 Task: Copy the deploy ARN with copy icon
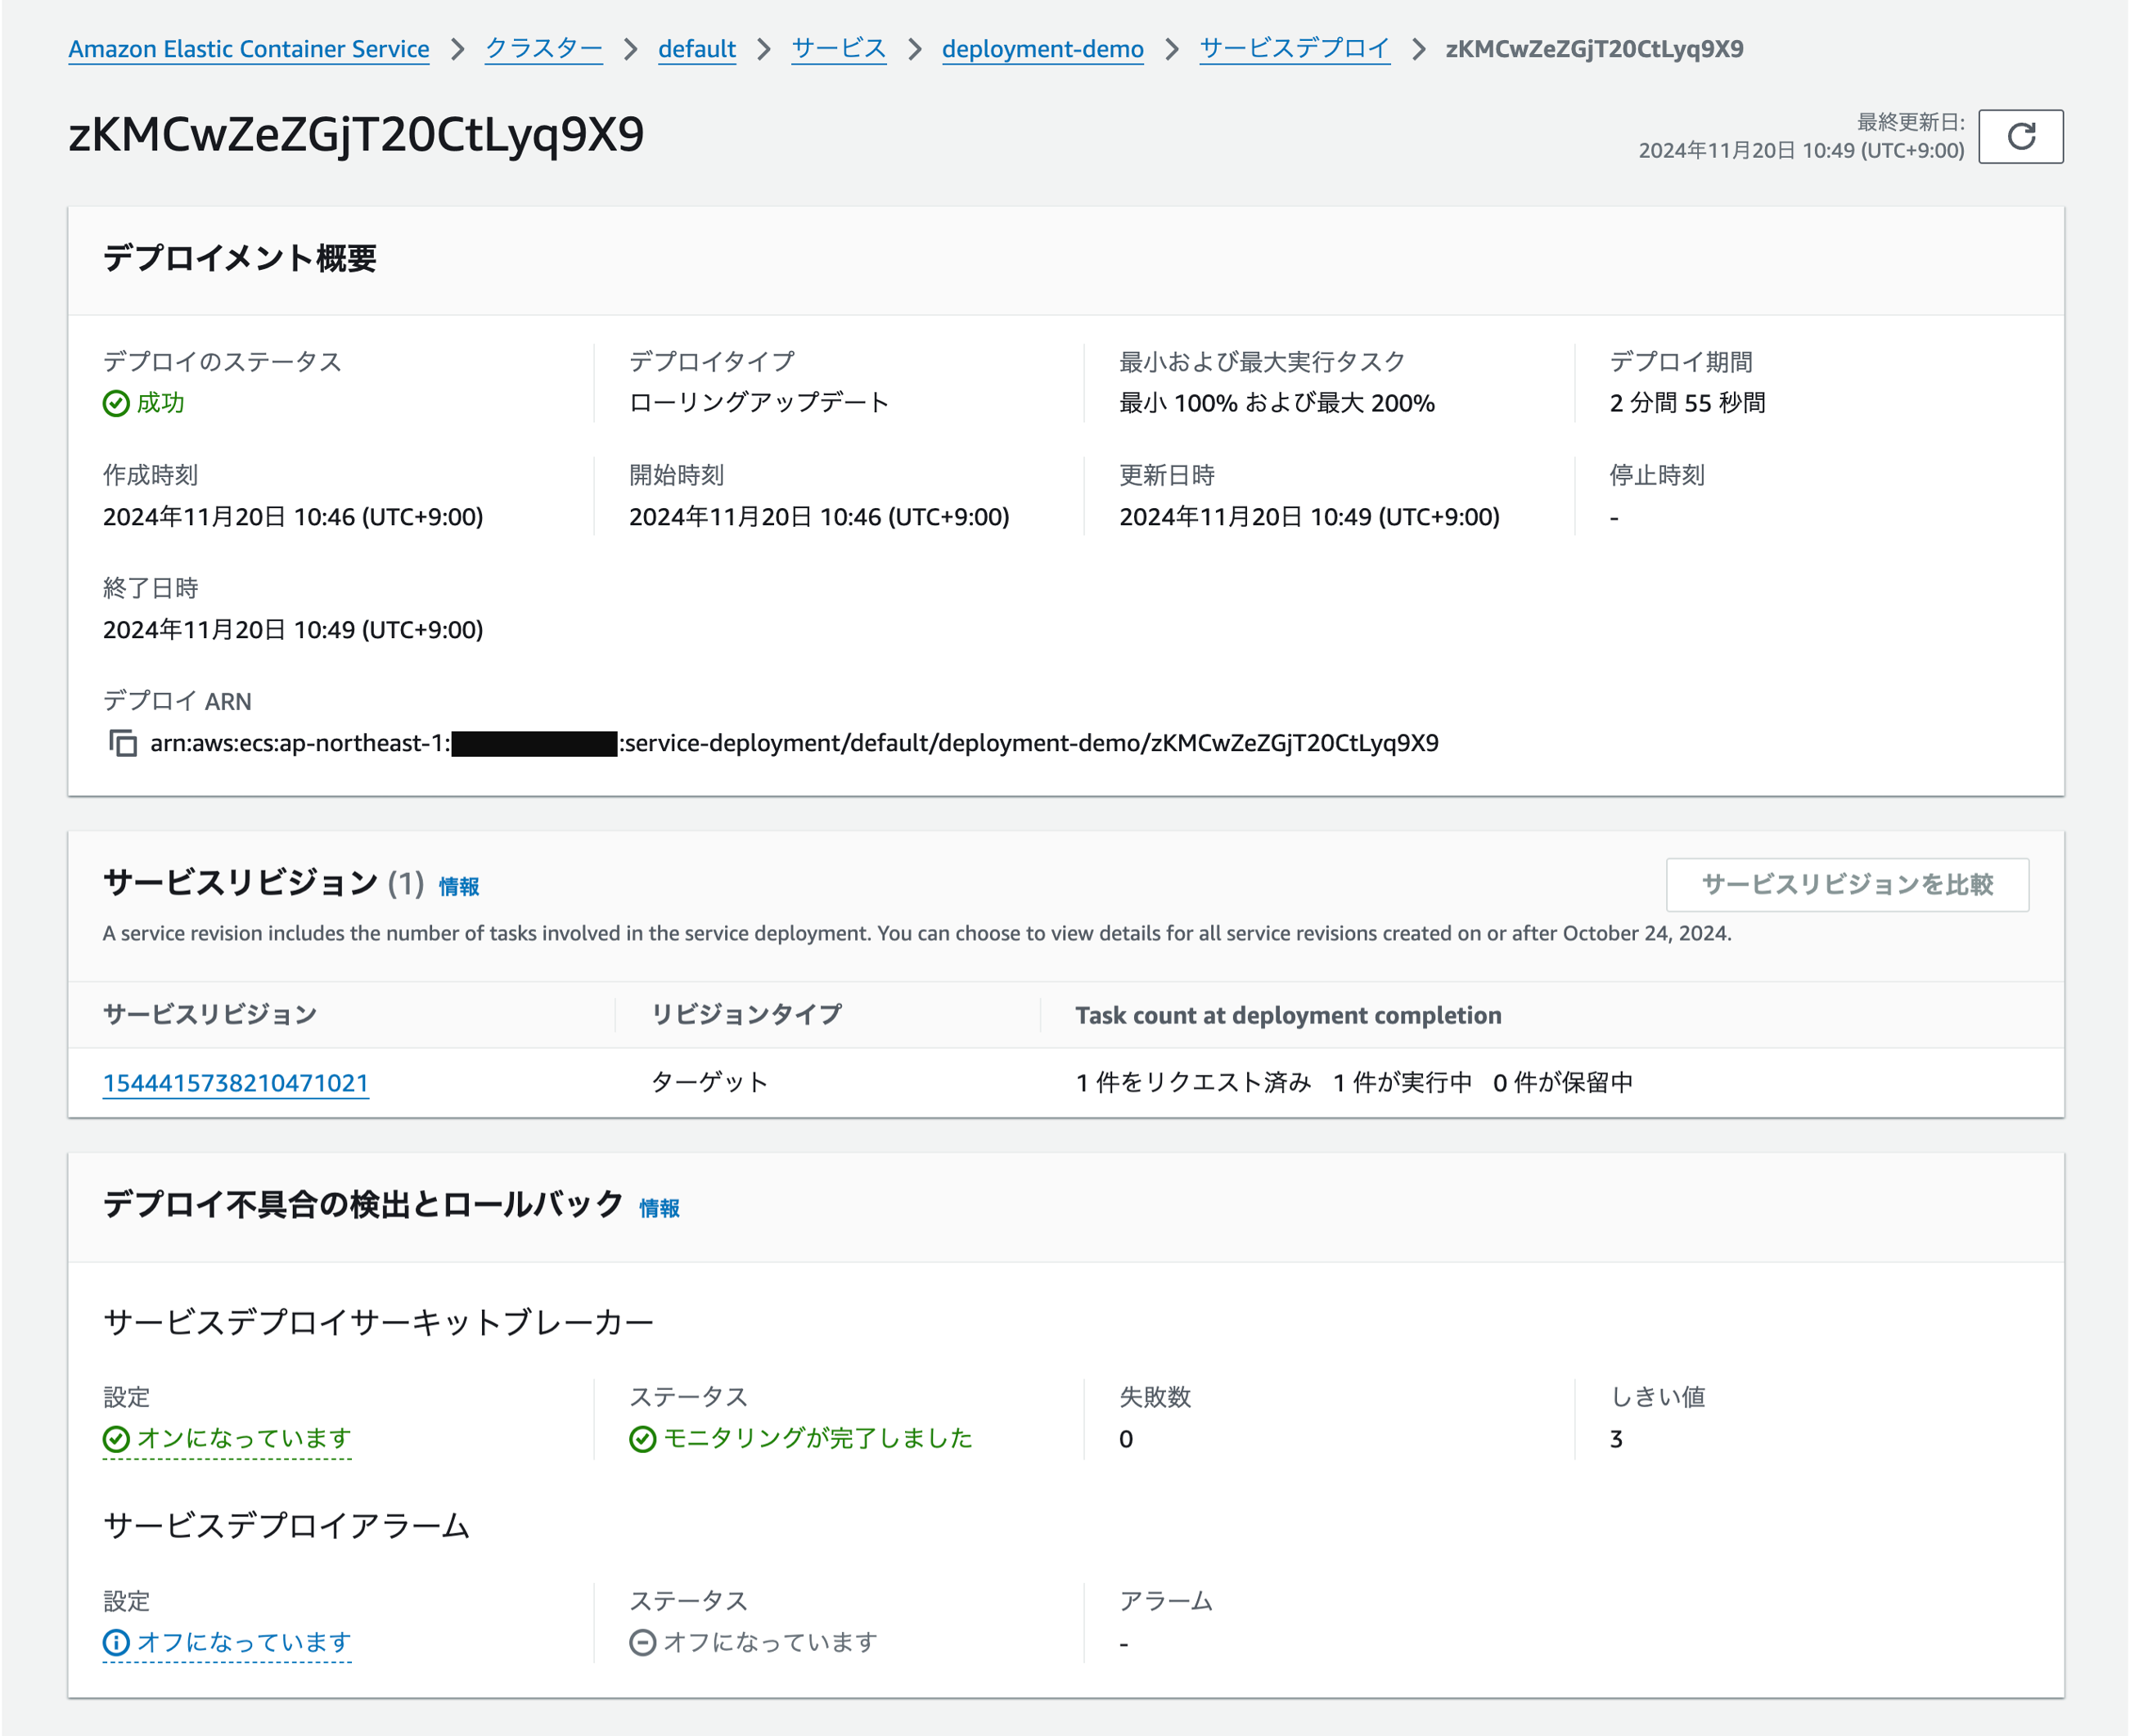pyautogui.click(x=123, y=743)
